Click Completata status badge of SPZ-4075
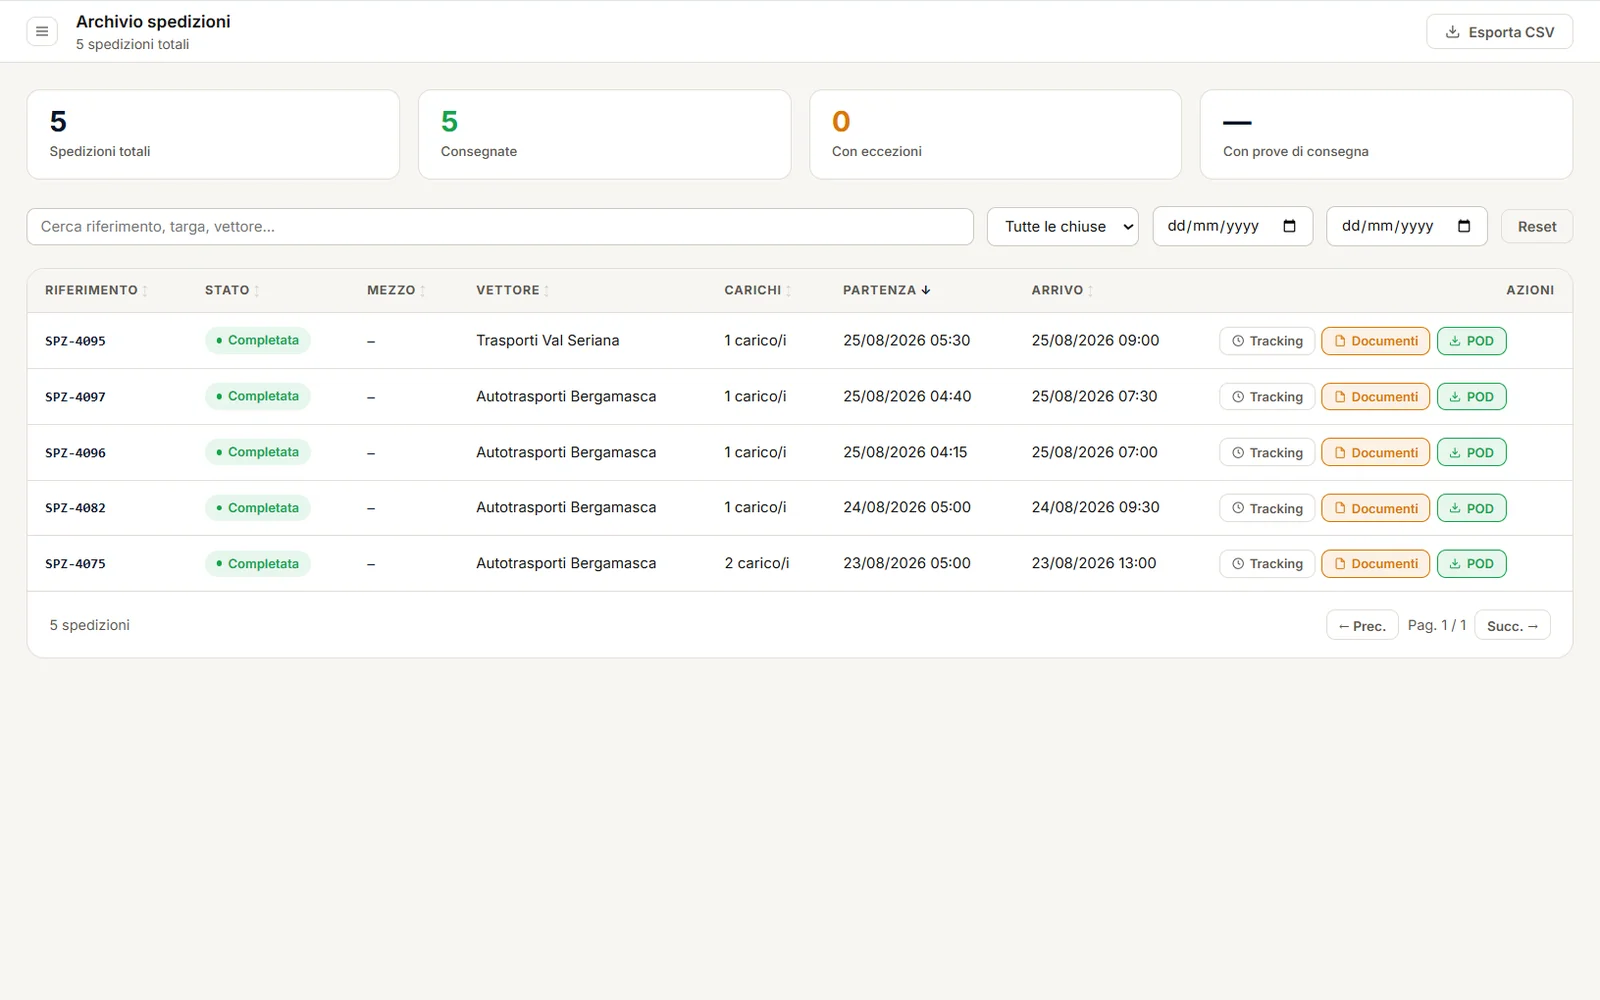 (x=258, y=564)
